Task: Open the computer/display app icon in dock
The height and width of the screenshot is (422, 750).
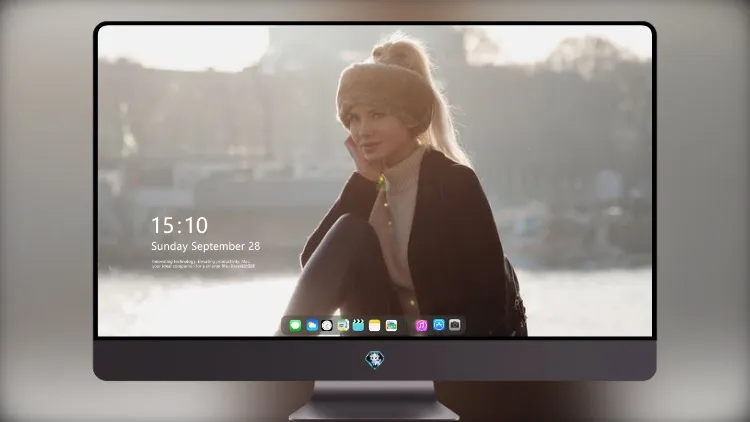Action: [342, 326]
